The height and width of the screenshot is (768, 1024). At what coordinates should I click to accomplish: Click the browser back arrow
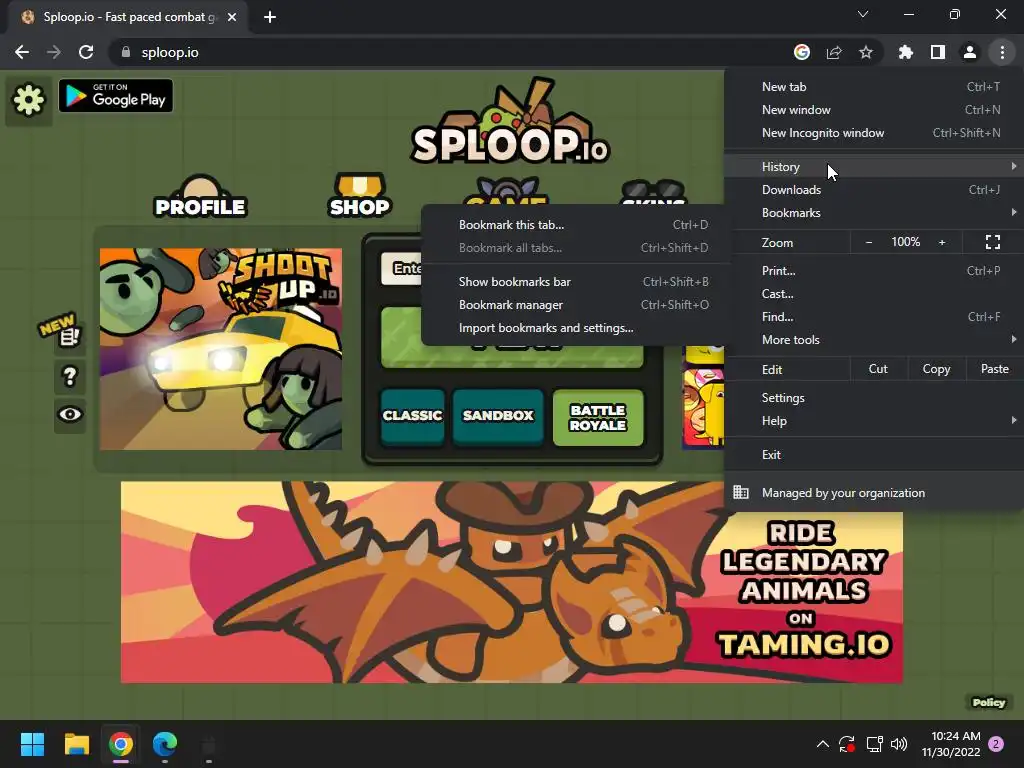point(22,52)
